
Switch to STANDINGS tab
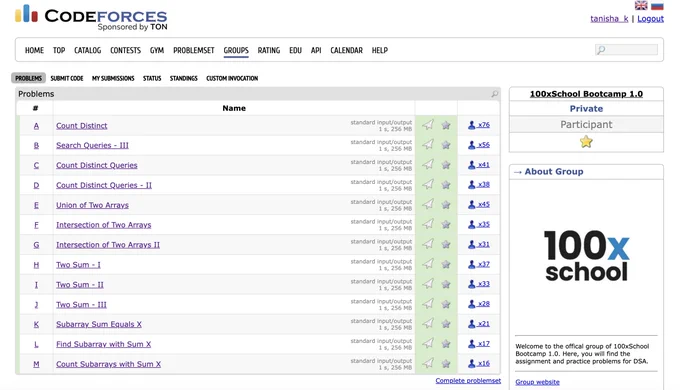point(183,79)
